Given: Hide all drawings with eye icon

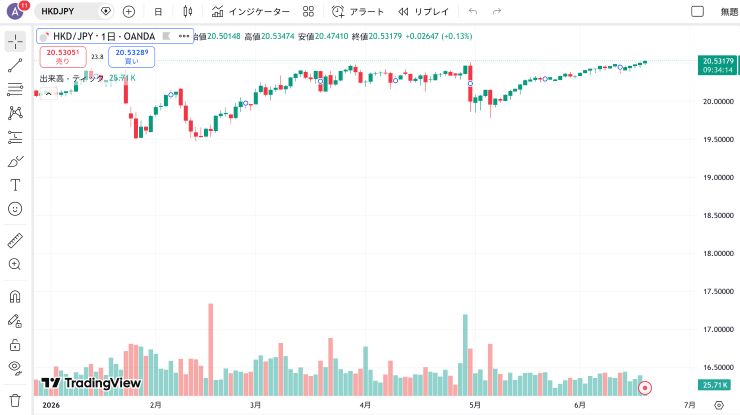Looking at the screenshot, I should (x=15, y=368).
